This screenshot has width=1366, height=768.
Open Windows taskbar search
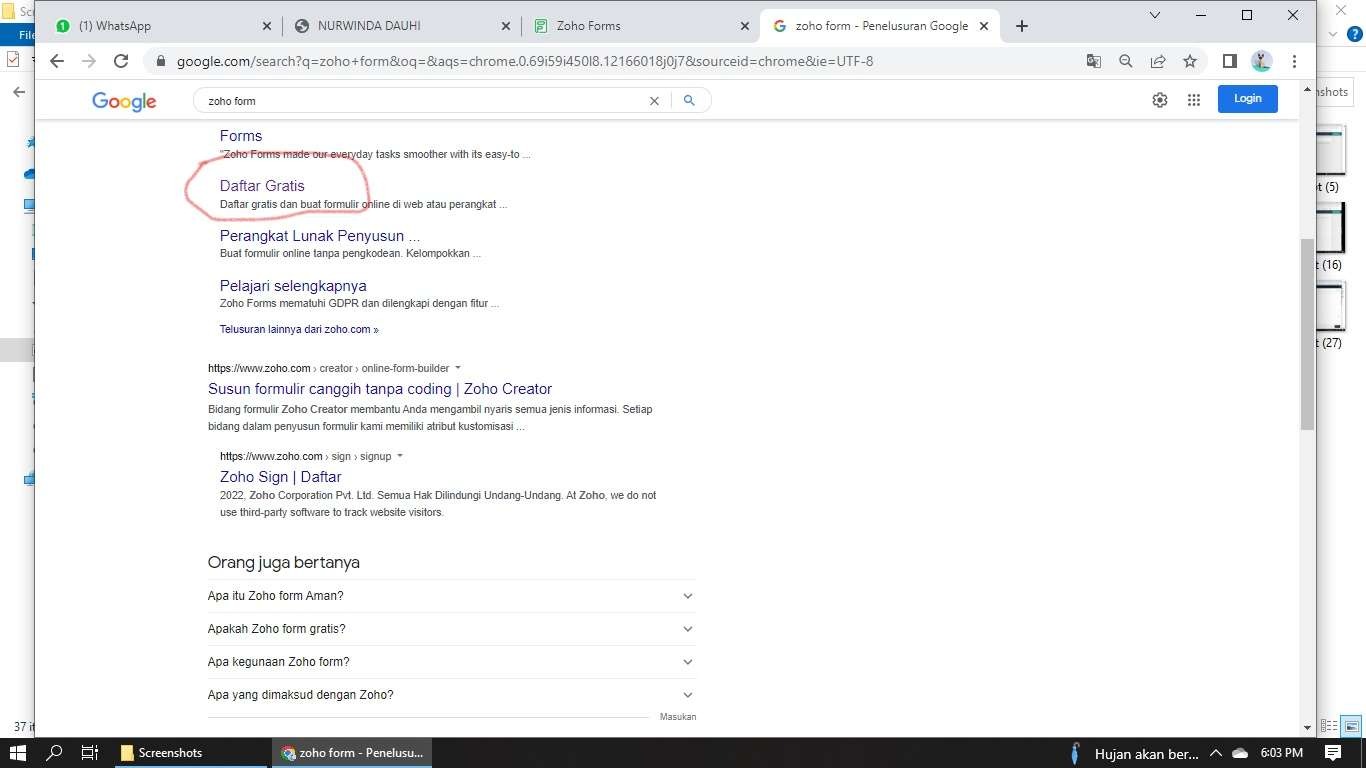pos(54,753)
